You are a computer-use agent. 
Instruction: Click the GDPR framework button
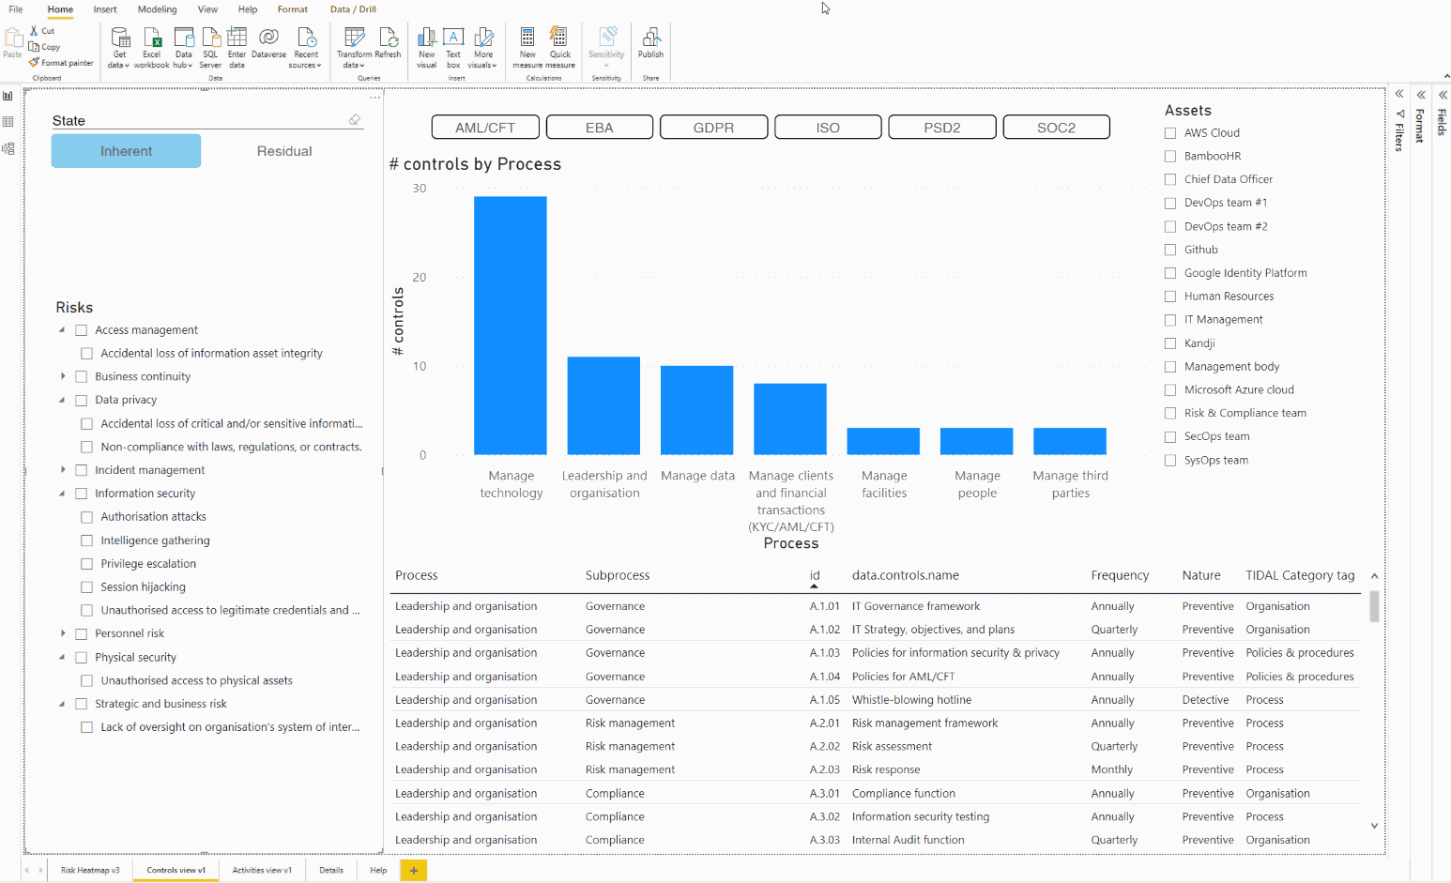714,127
